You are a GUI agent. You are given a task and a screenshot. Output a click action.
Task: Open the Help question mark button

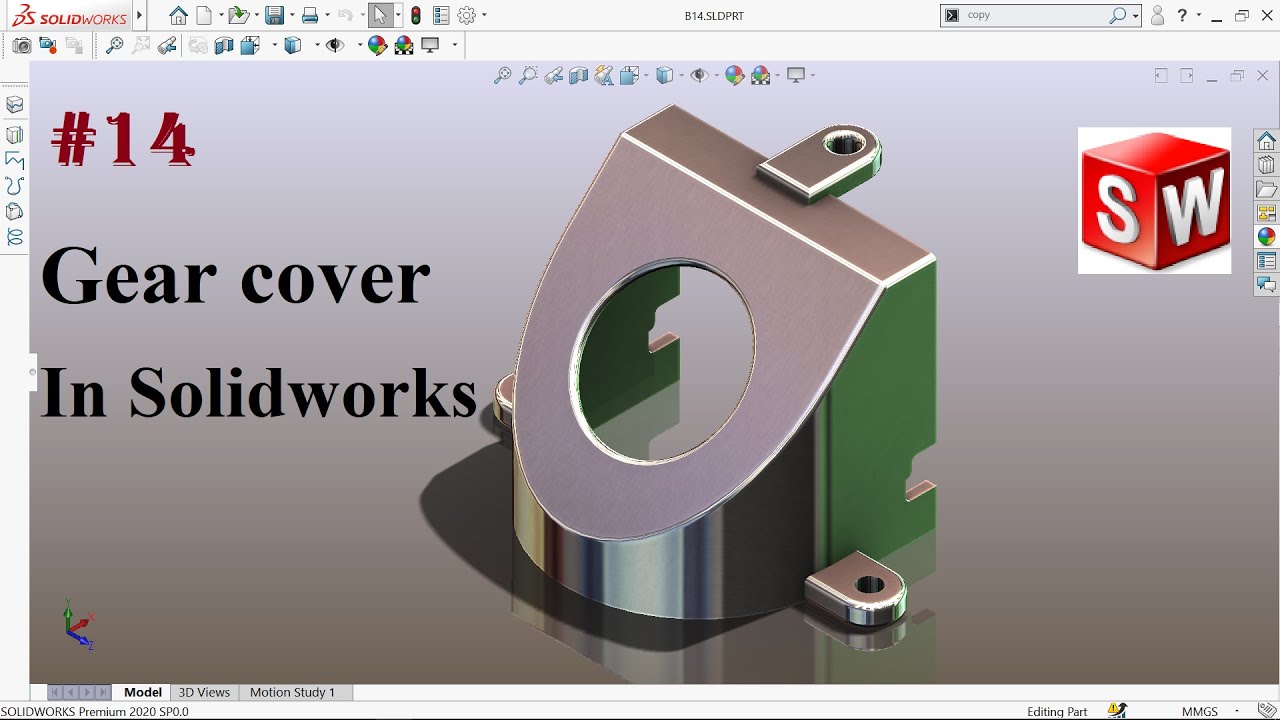tap(1182, 15)
